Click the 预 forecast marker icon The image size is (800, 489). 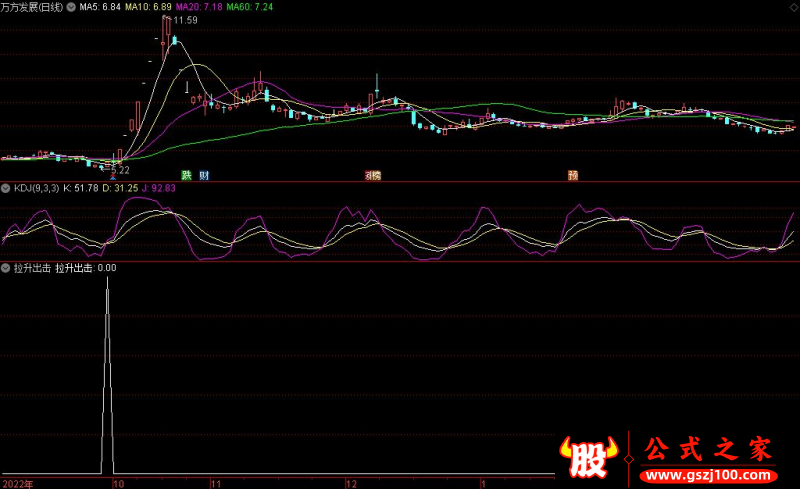pyautogui.click(x=573, y=175)
